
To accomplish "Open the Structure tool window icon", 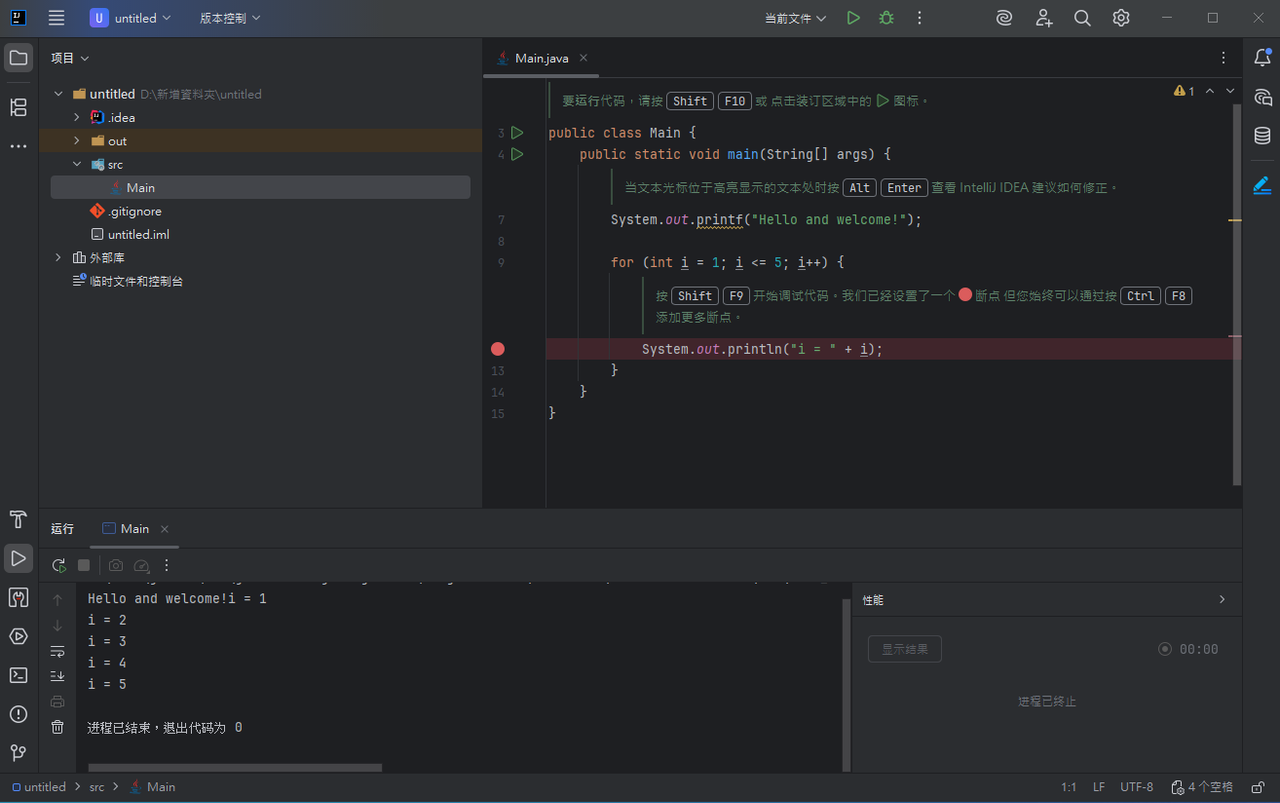I will click(18, 107).
